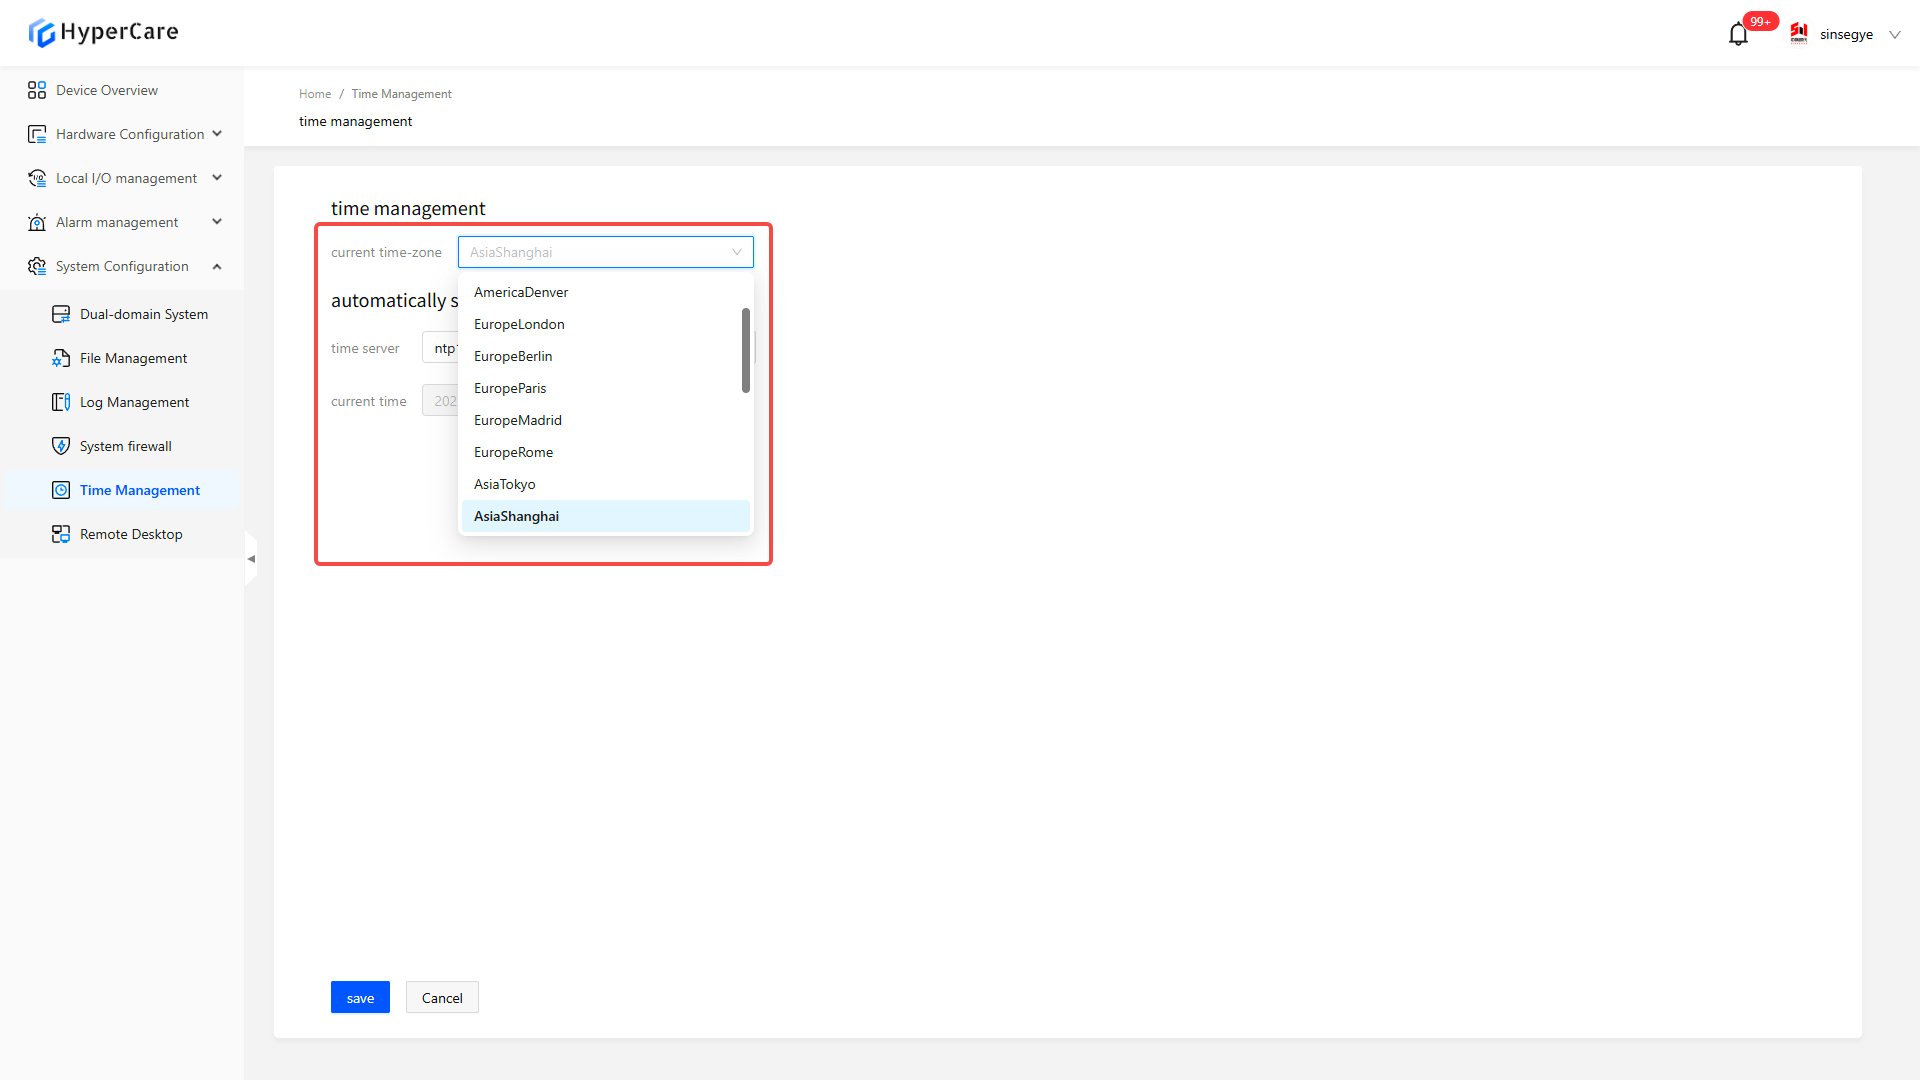This screenshot has height=1080, width=1920.
Task: Click the Home breadcrumb link
Action: coord(314,94)
